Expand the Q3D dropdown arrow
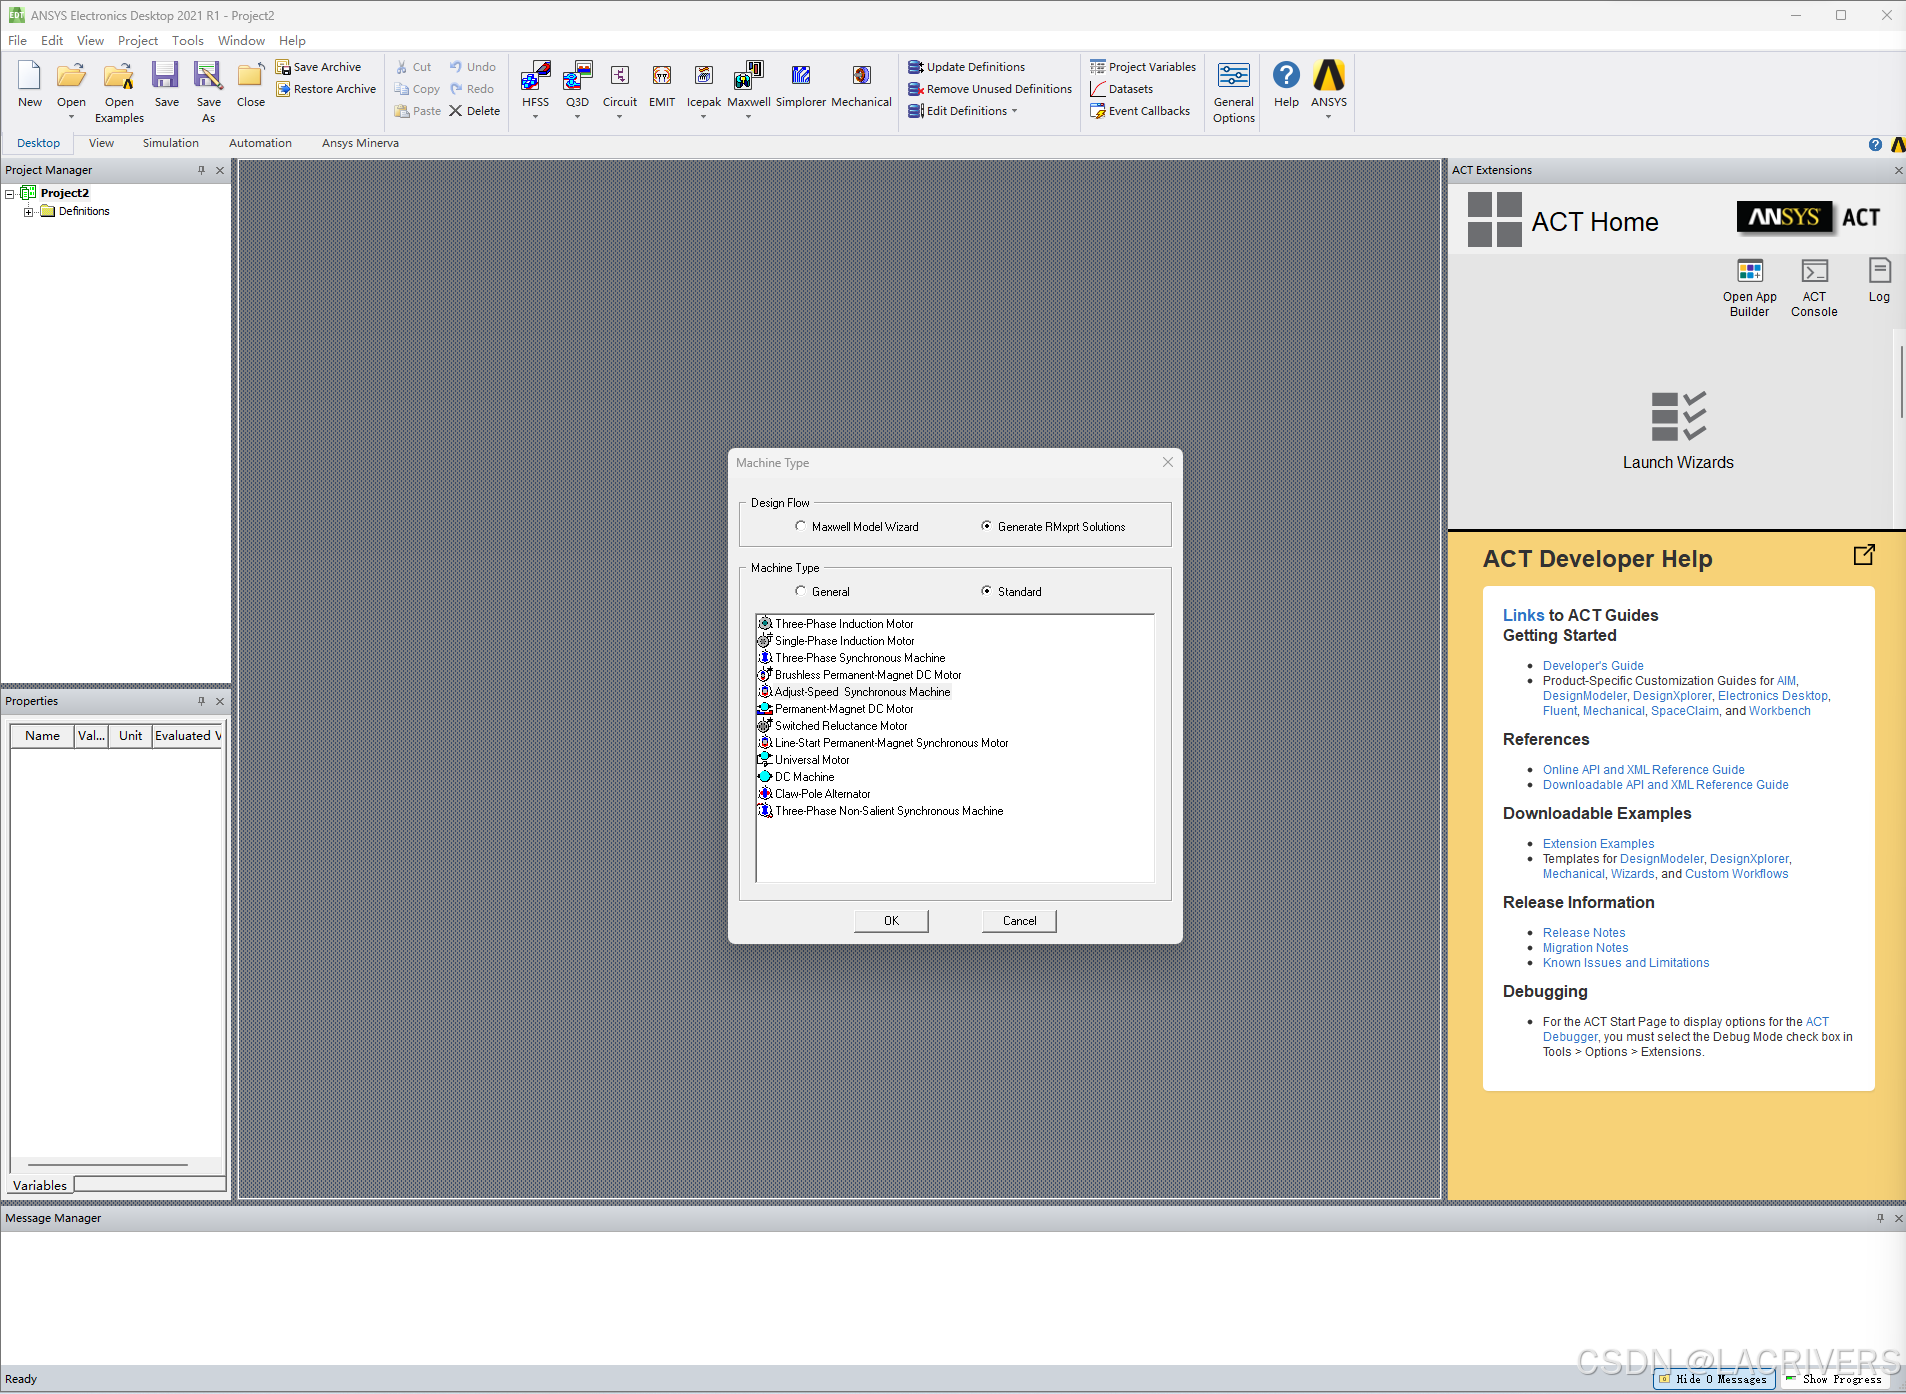Image resolution: width=1906 pixels, height=1394 pixels. tap(577, 117)
